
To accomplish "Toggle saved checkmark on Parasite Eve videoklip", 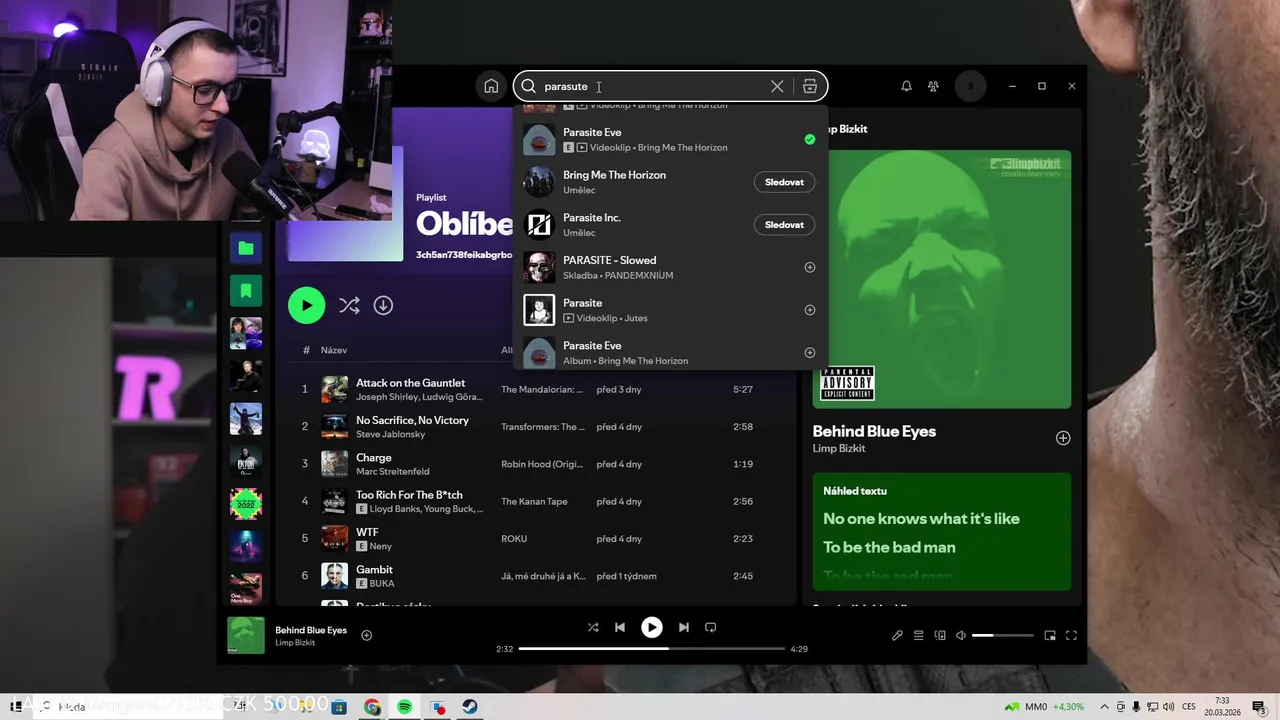I will [x=810, y=139].
